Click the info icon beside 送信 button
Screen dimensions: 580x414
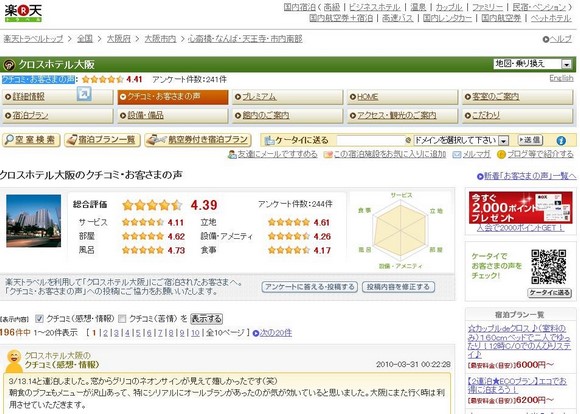coord(561,141)
